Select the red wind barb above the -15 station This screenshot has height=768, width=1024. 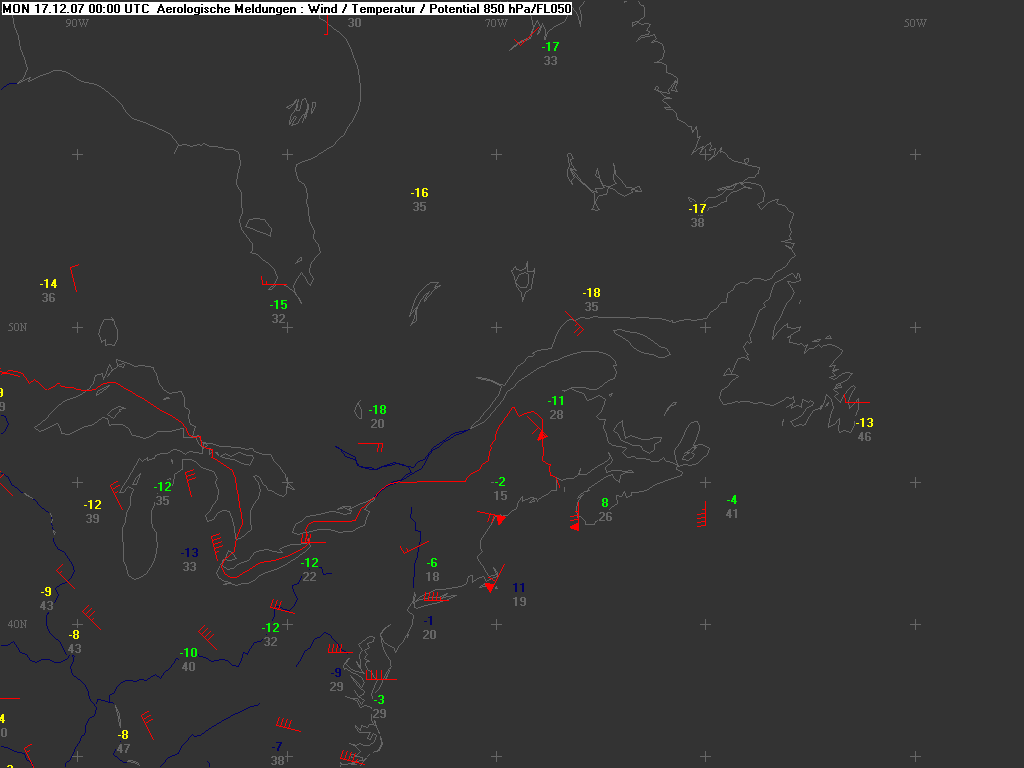pyautogui.click(x=275, y=286)
